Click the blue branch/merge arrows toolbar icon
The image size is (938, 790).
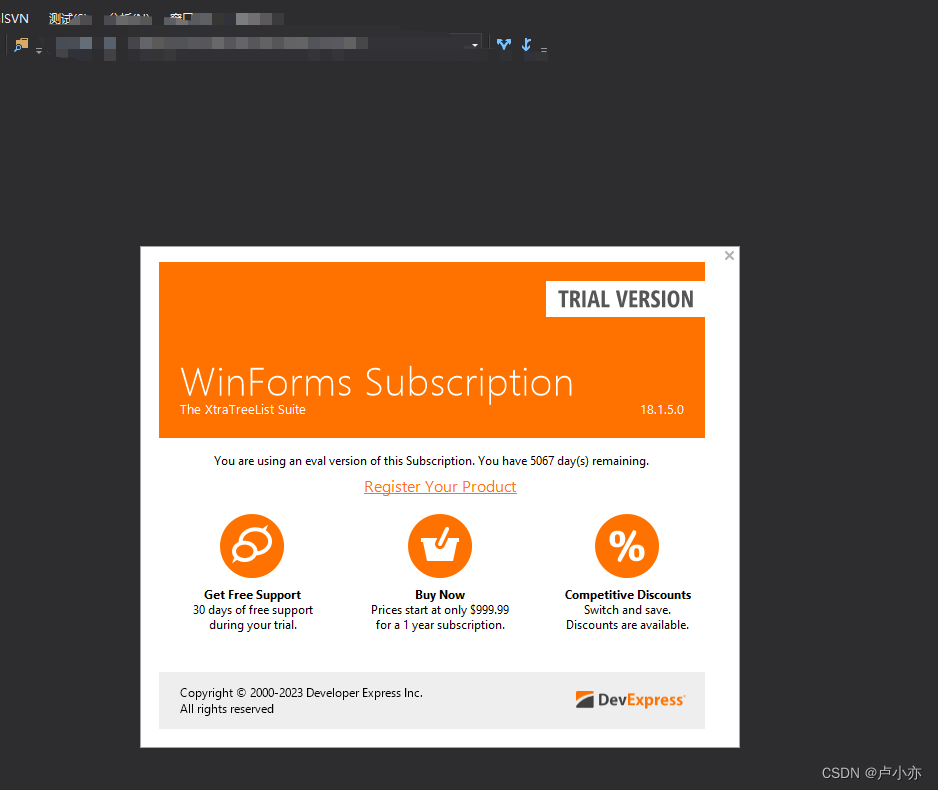pyautogui.click(x=503, y=44)
